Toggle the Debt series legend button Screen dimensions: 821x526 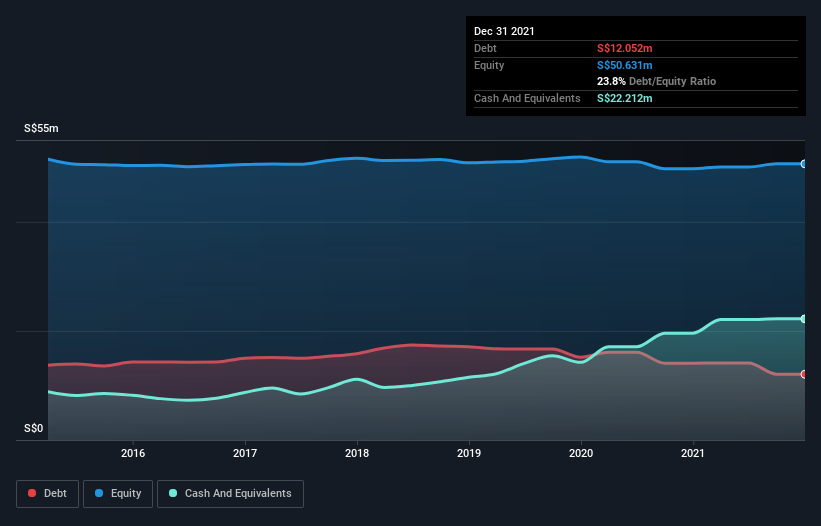(x=48, y=494)
